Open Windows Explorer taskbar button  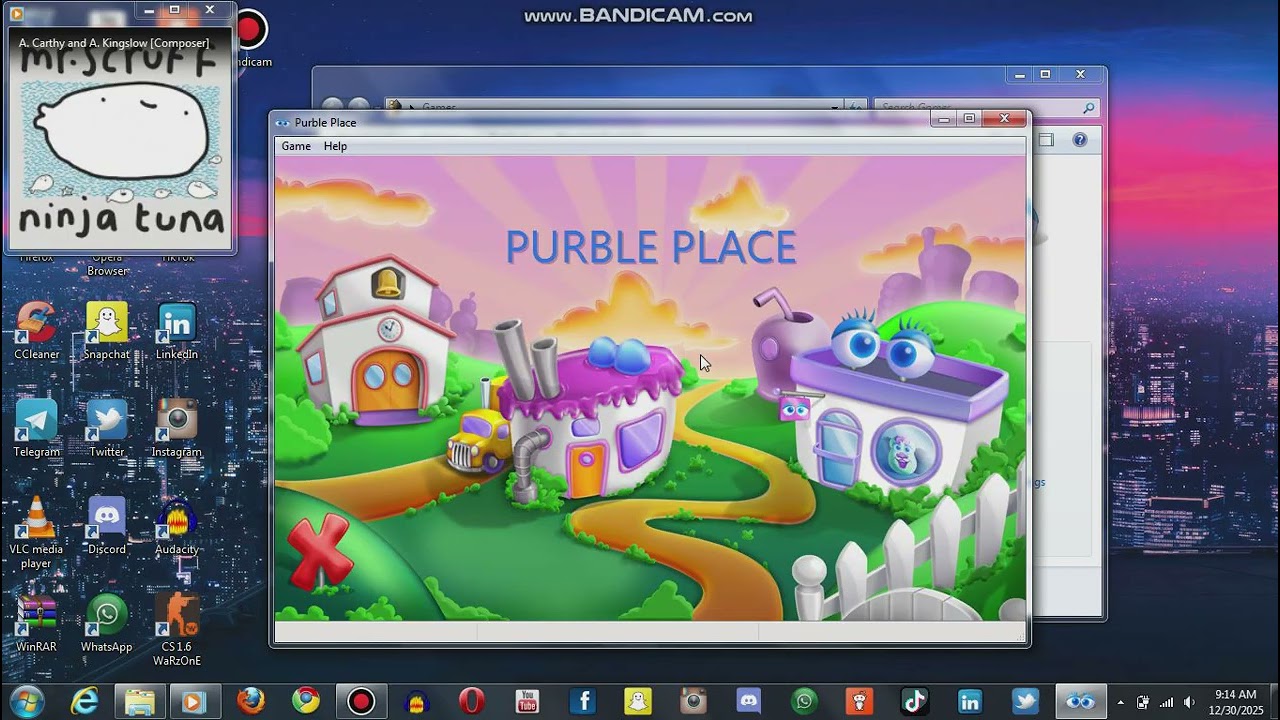140,702
